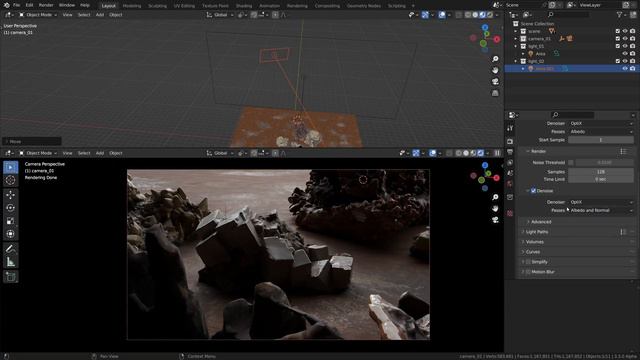The height and width of the screenshot is (360, 640).
Task: Select the Move tool in left toolbar
Action: pos(11,194)
